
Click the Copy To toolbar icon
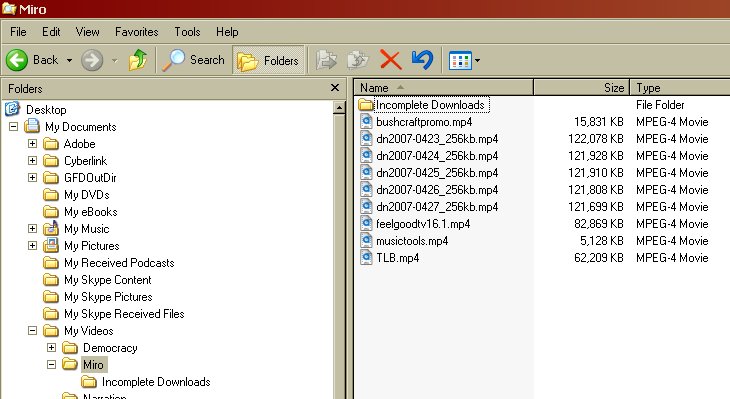coord(358,61)
